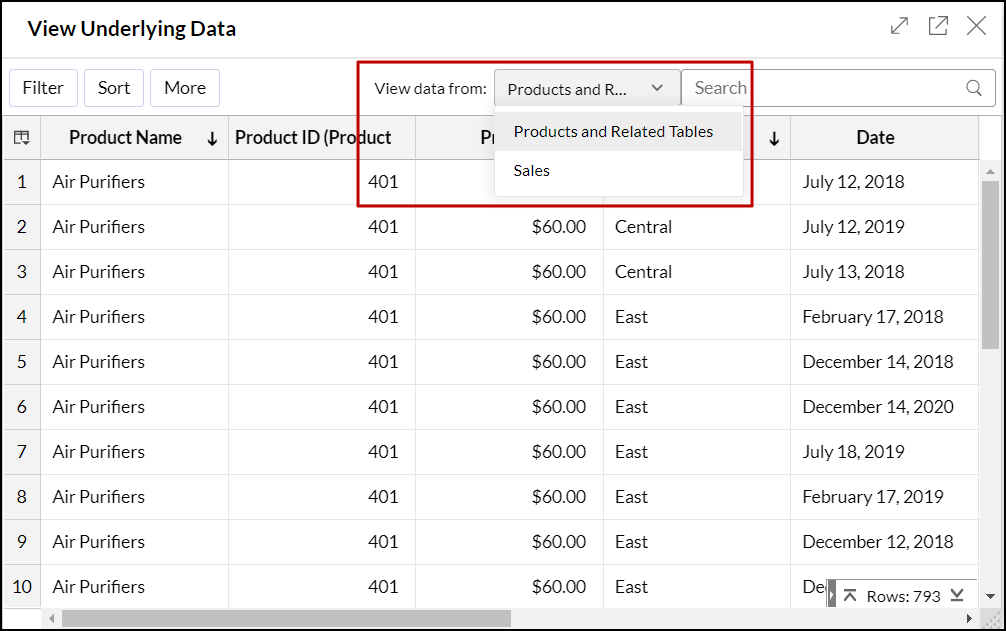Viewport: 1006px width, 631px height.
Task: Open the View data from dropdown
Action: [586, 88]
